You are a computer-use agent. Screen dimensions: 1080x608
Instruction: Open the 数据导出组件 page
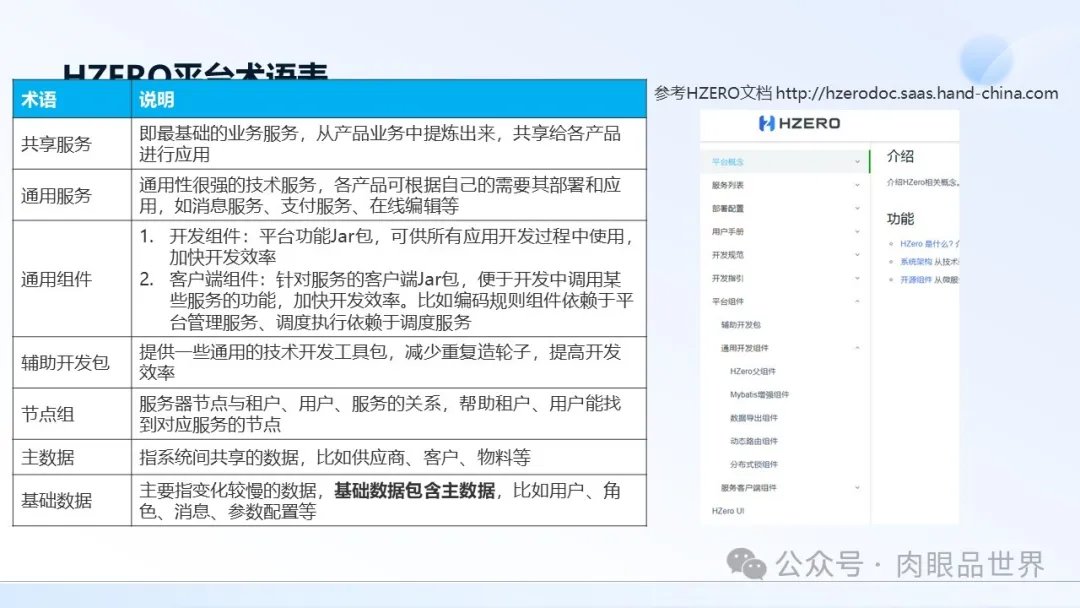pos(753,418)
